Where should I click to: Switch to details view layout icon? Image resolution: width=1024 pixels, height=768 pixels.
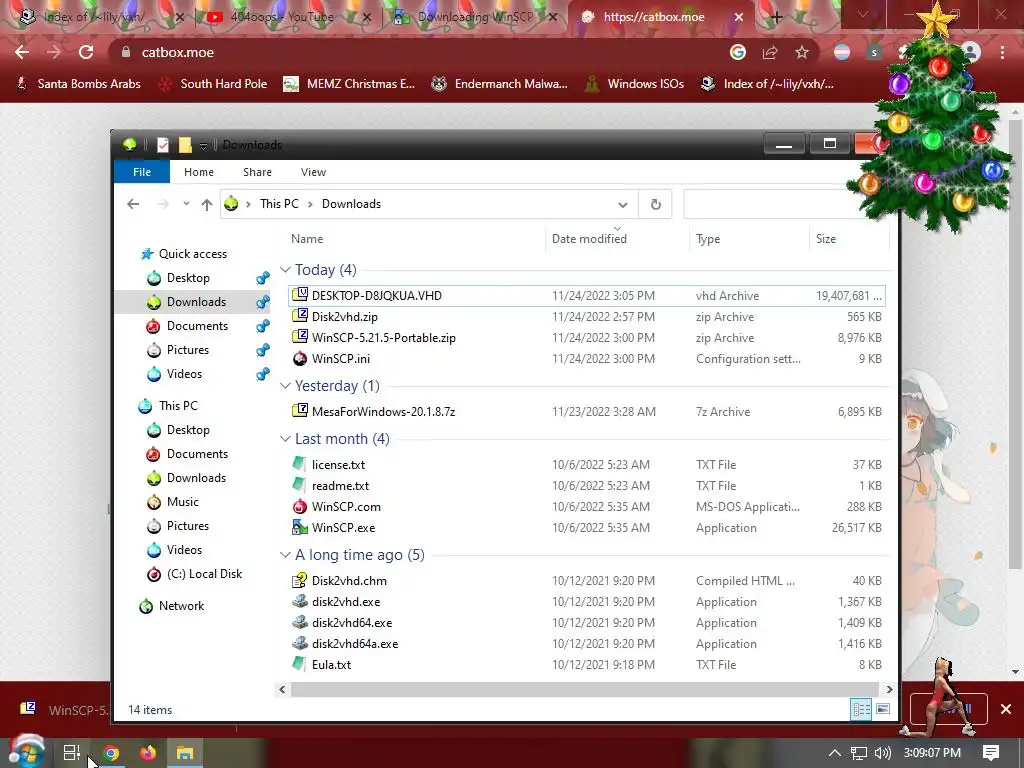tap(861, 709)
